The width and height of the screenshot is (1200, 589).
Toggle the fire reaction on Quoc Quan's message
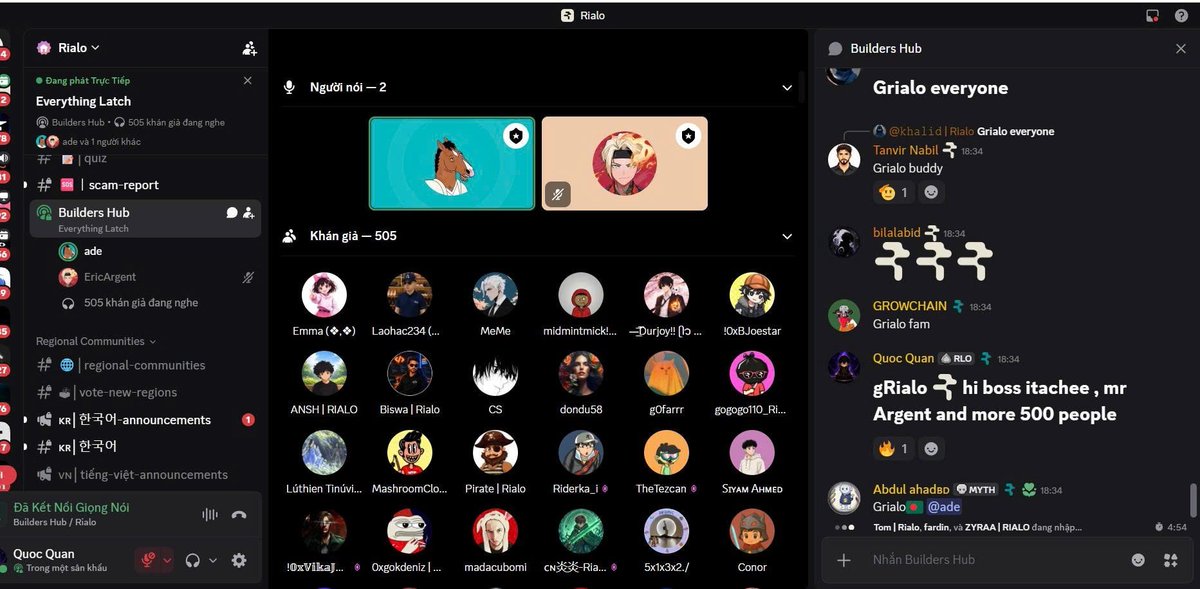pos(894,449)
